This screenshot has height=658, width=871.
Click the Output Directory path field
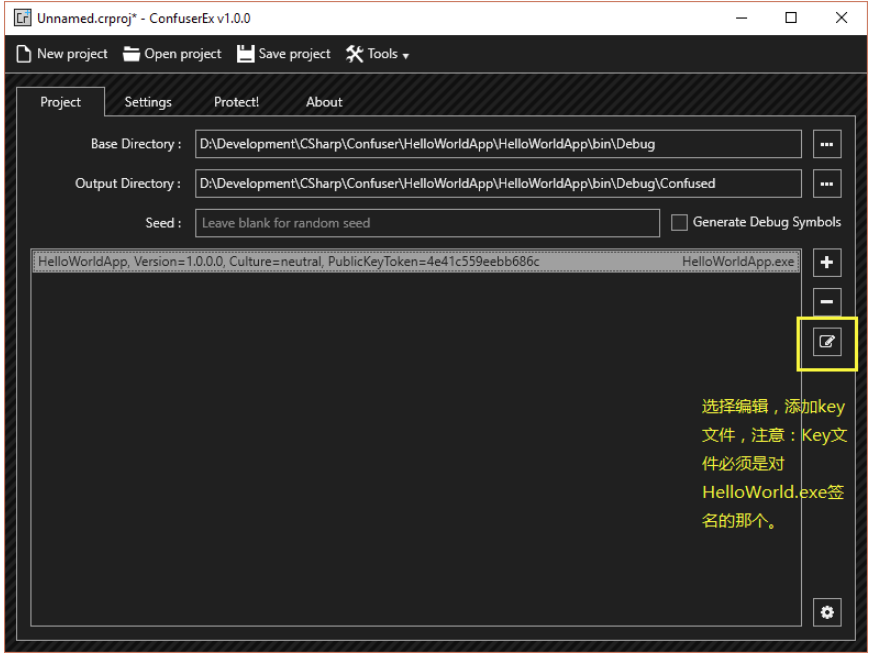point(498,184)
